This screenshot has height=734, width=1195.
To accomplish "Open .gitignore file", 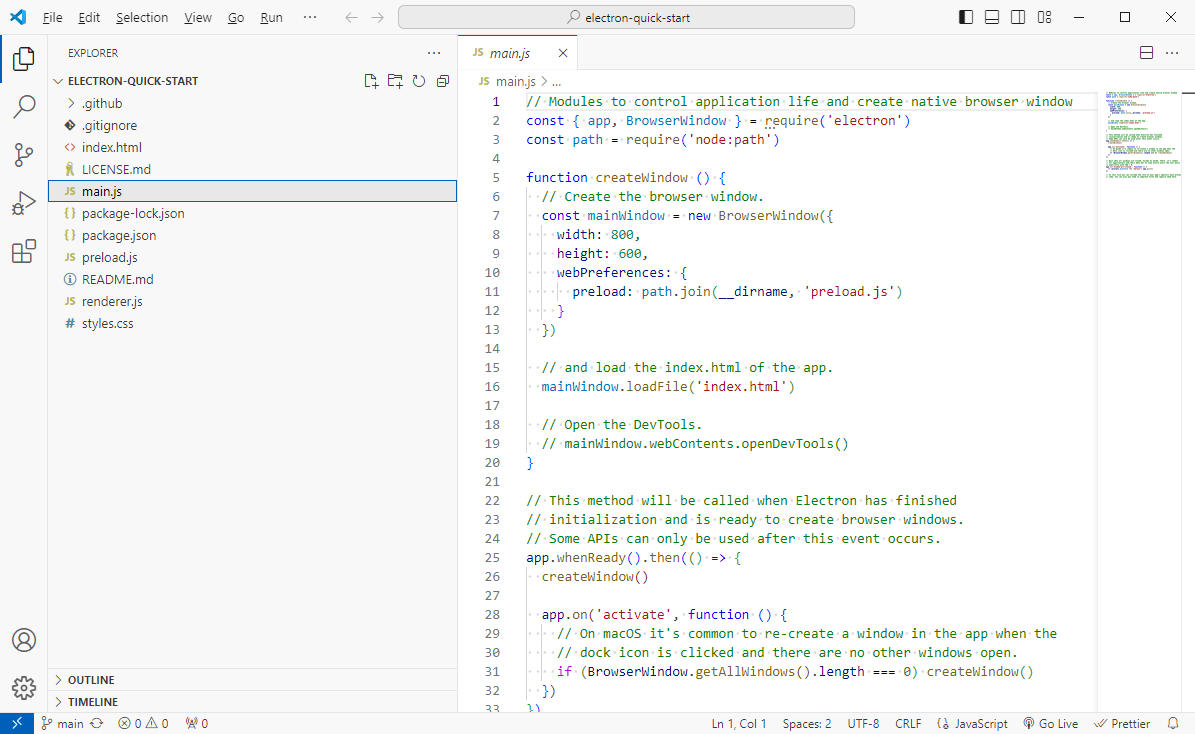I will click(252, 125).
